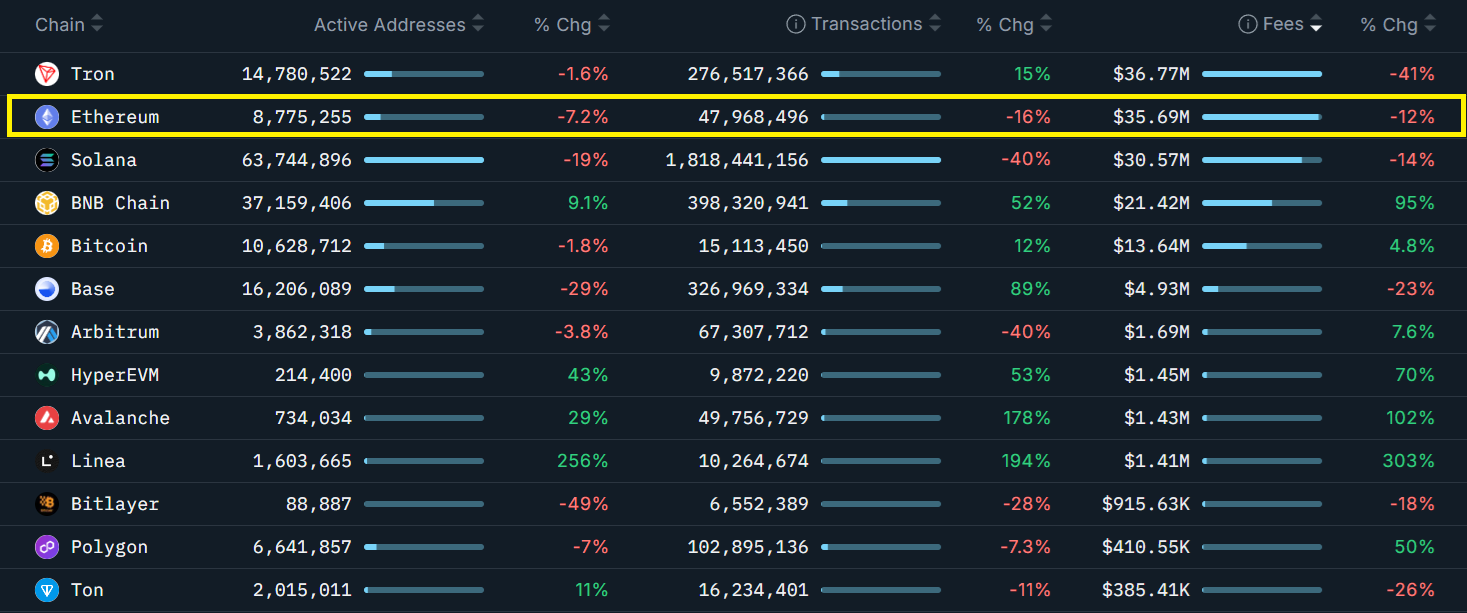Click the Bitcoin orange logo icon

47,246
